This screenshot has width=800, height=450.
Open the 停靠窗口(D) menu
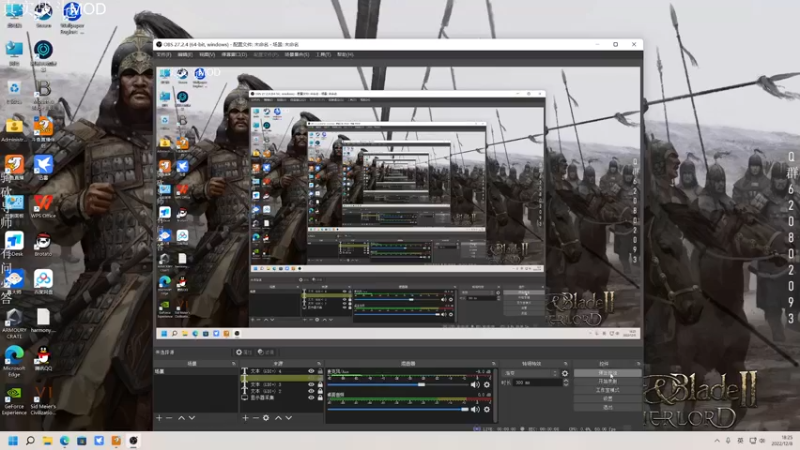tap(234, 55)
